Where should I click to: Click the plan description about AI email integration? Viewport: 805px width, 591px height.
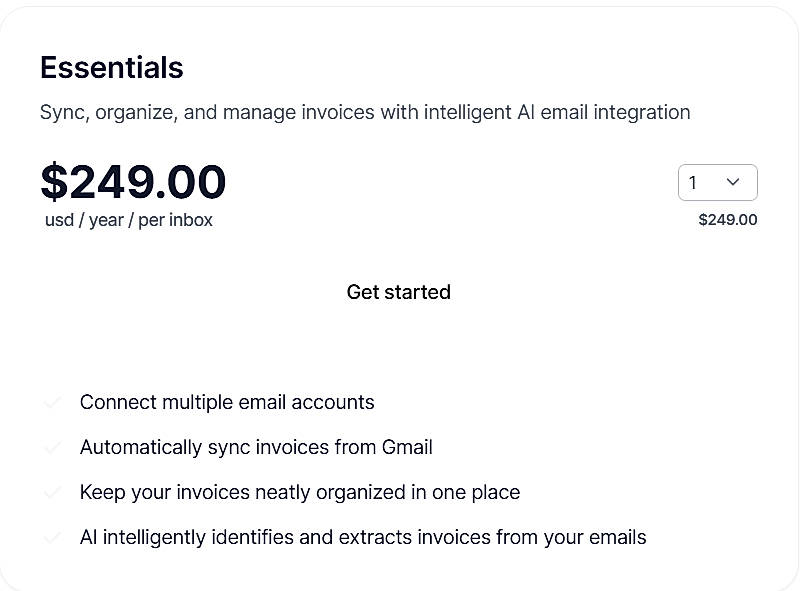point(364,112)
